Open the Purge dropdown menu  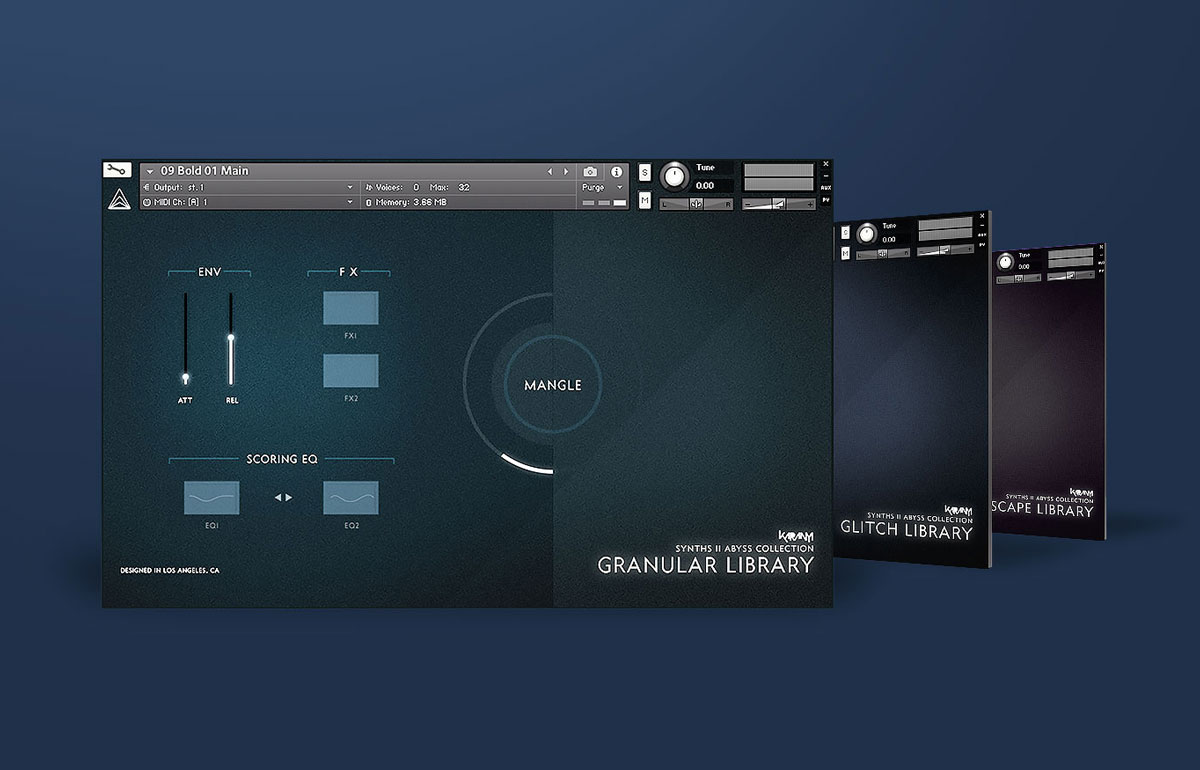(x=603, y=187)
